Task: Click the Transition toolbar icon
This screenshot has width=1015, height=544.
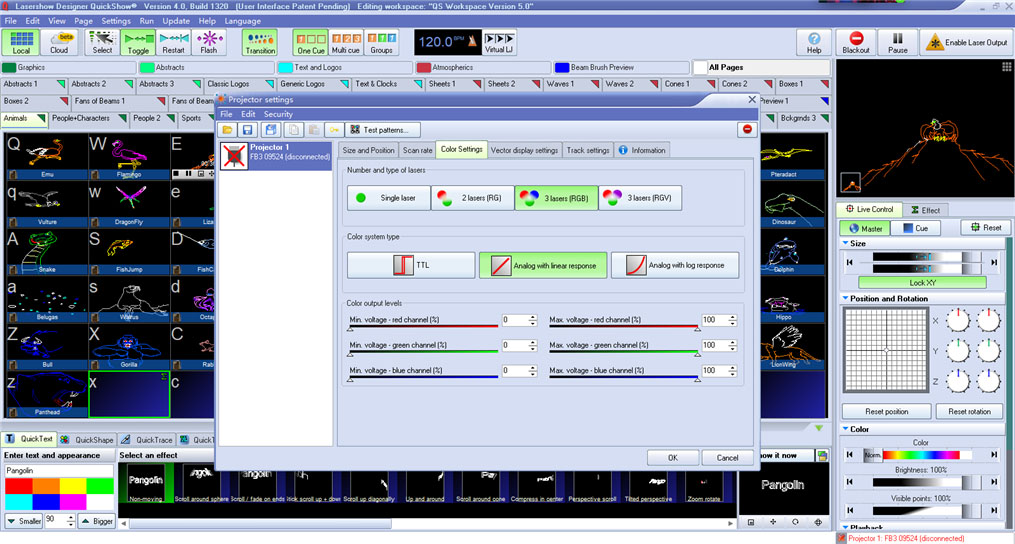Action: pyautogui.click(x=260, y=42)
